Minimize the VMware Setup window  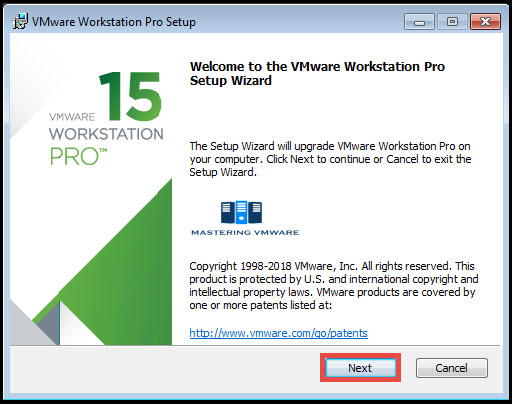419,22
